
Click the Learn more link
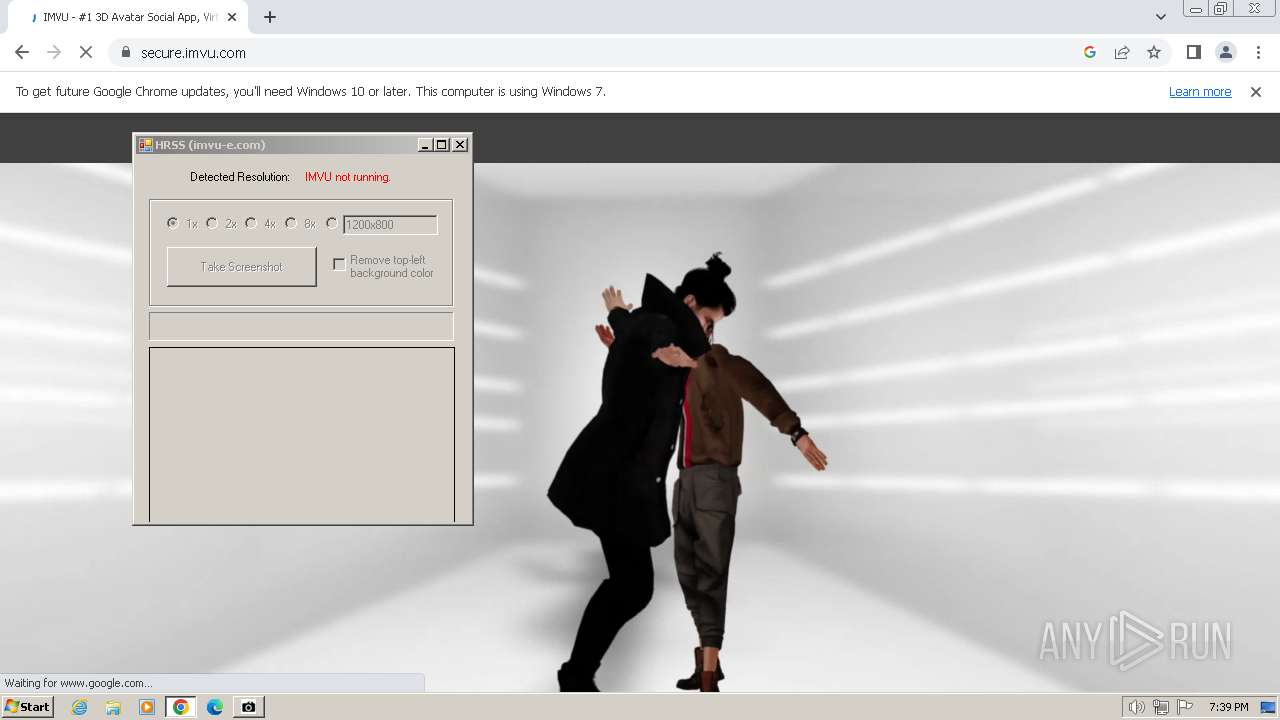(x=1200, y=91)
